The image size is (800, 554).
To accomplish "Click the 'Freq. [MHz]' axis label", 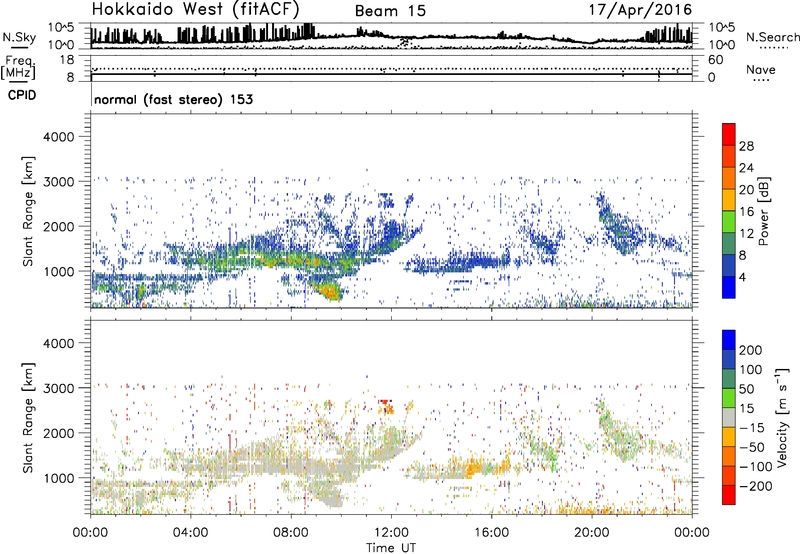I will tap(18, 67).
